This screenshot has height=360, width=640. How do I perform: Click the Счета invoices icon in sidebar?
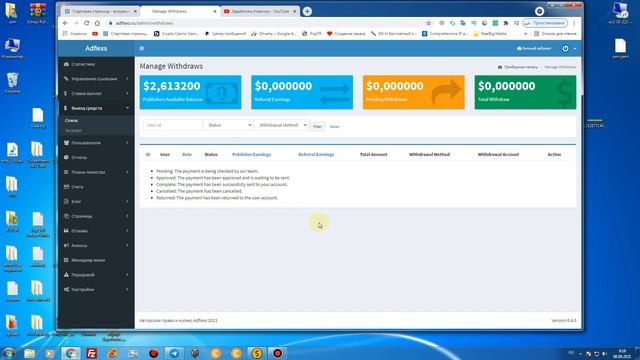pyautogui.click(x=67, y=187)
